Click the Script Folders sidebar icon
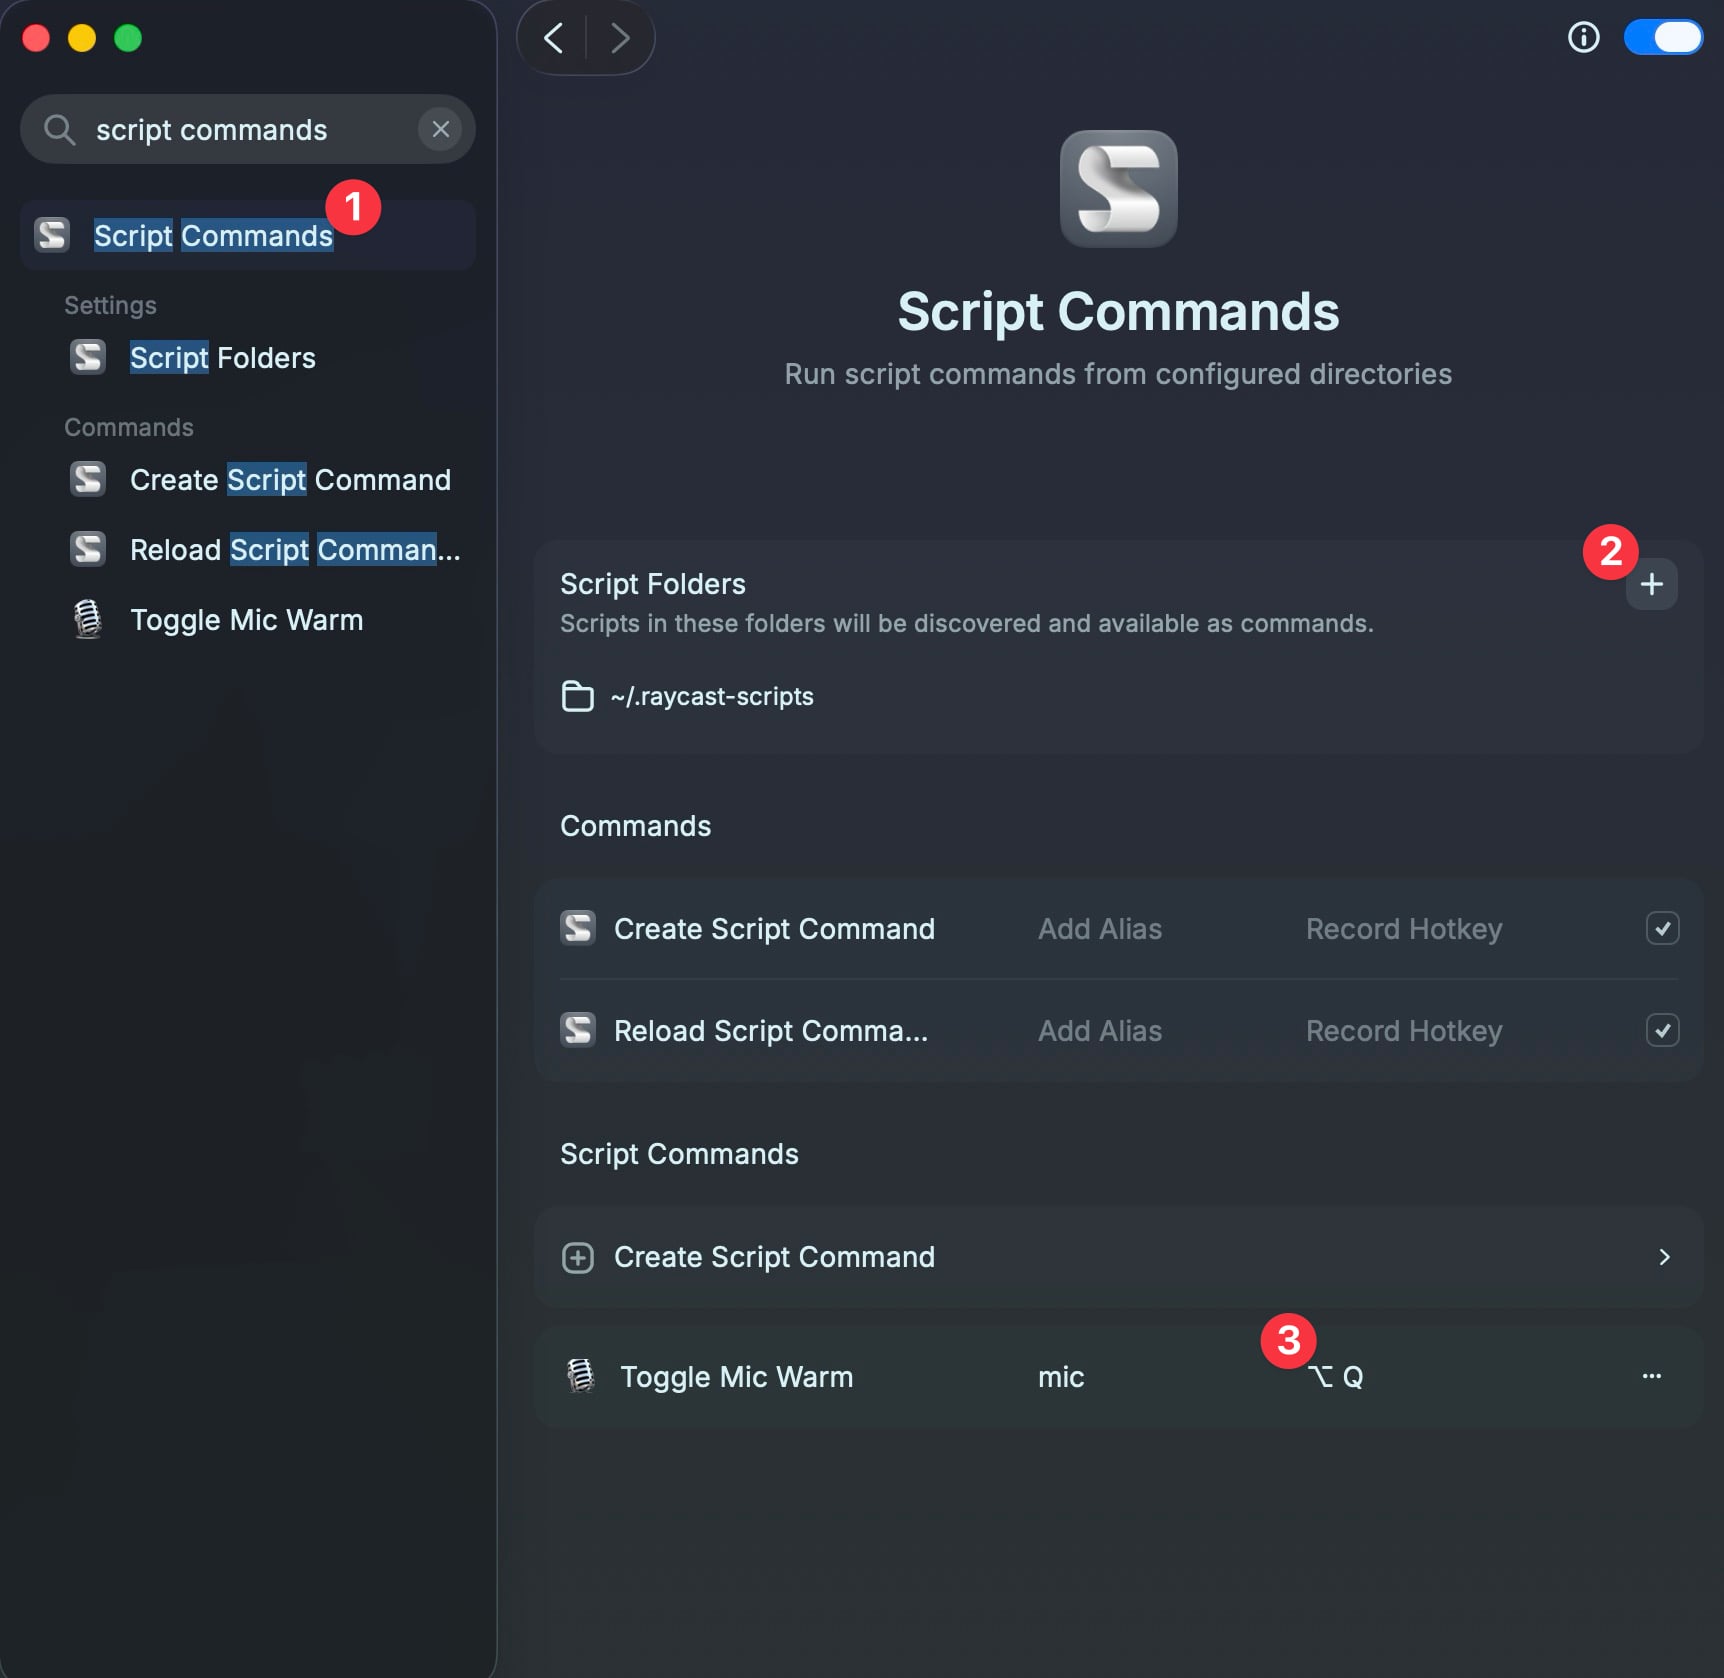 coord(88,357)
